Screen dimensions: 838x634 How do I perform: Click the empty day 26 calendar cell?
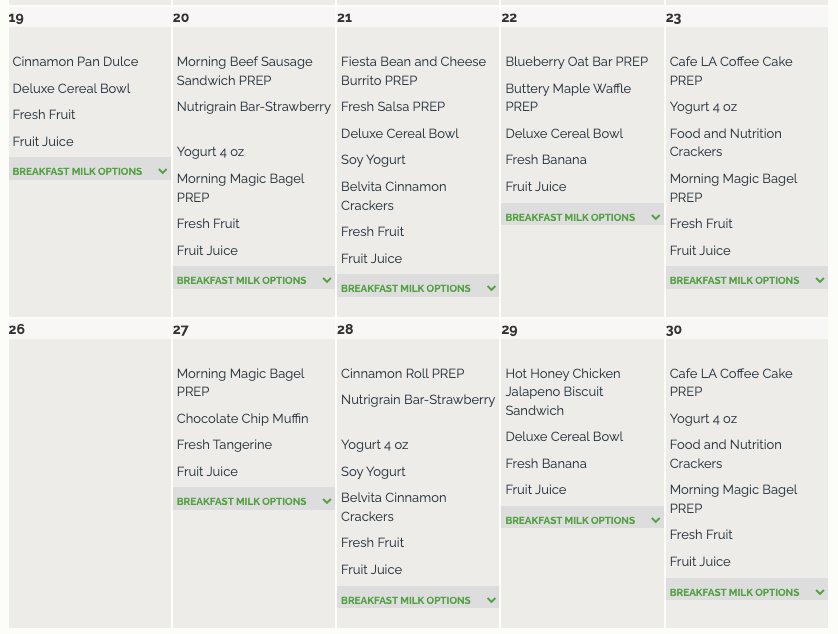click(90, 480)
